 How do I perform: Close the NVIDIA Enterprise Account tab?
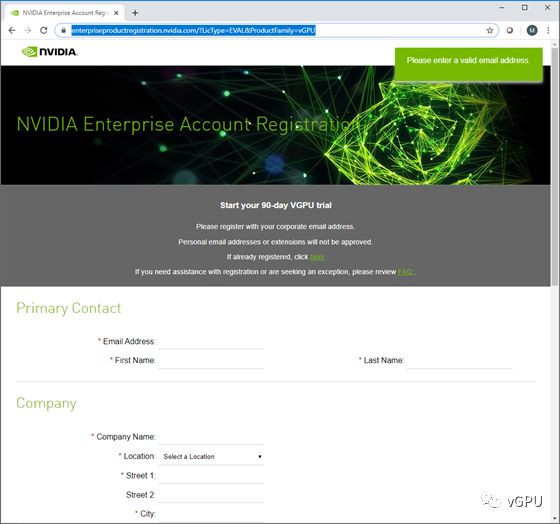pos(116,13)
